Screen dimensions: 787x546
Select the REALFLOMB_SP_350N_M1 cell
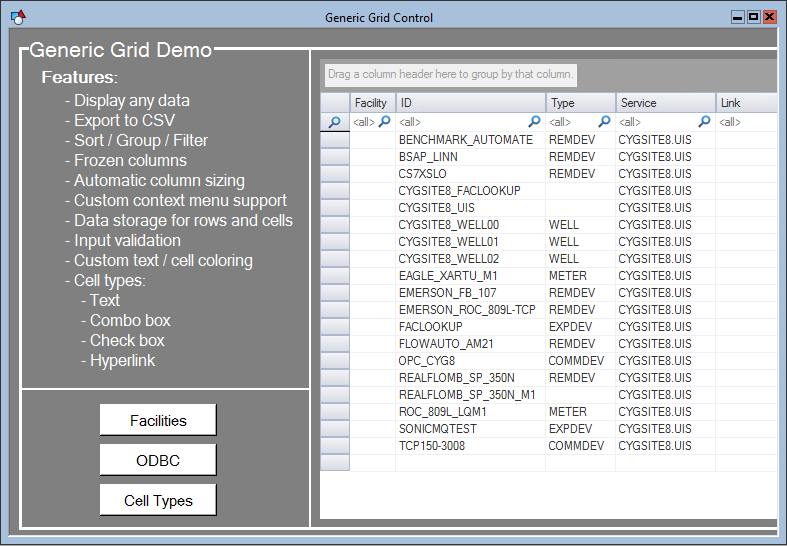[470, 395]
